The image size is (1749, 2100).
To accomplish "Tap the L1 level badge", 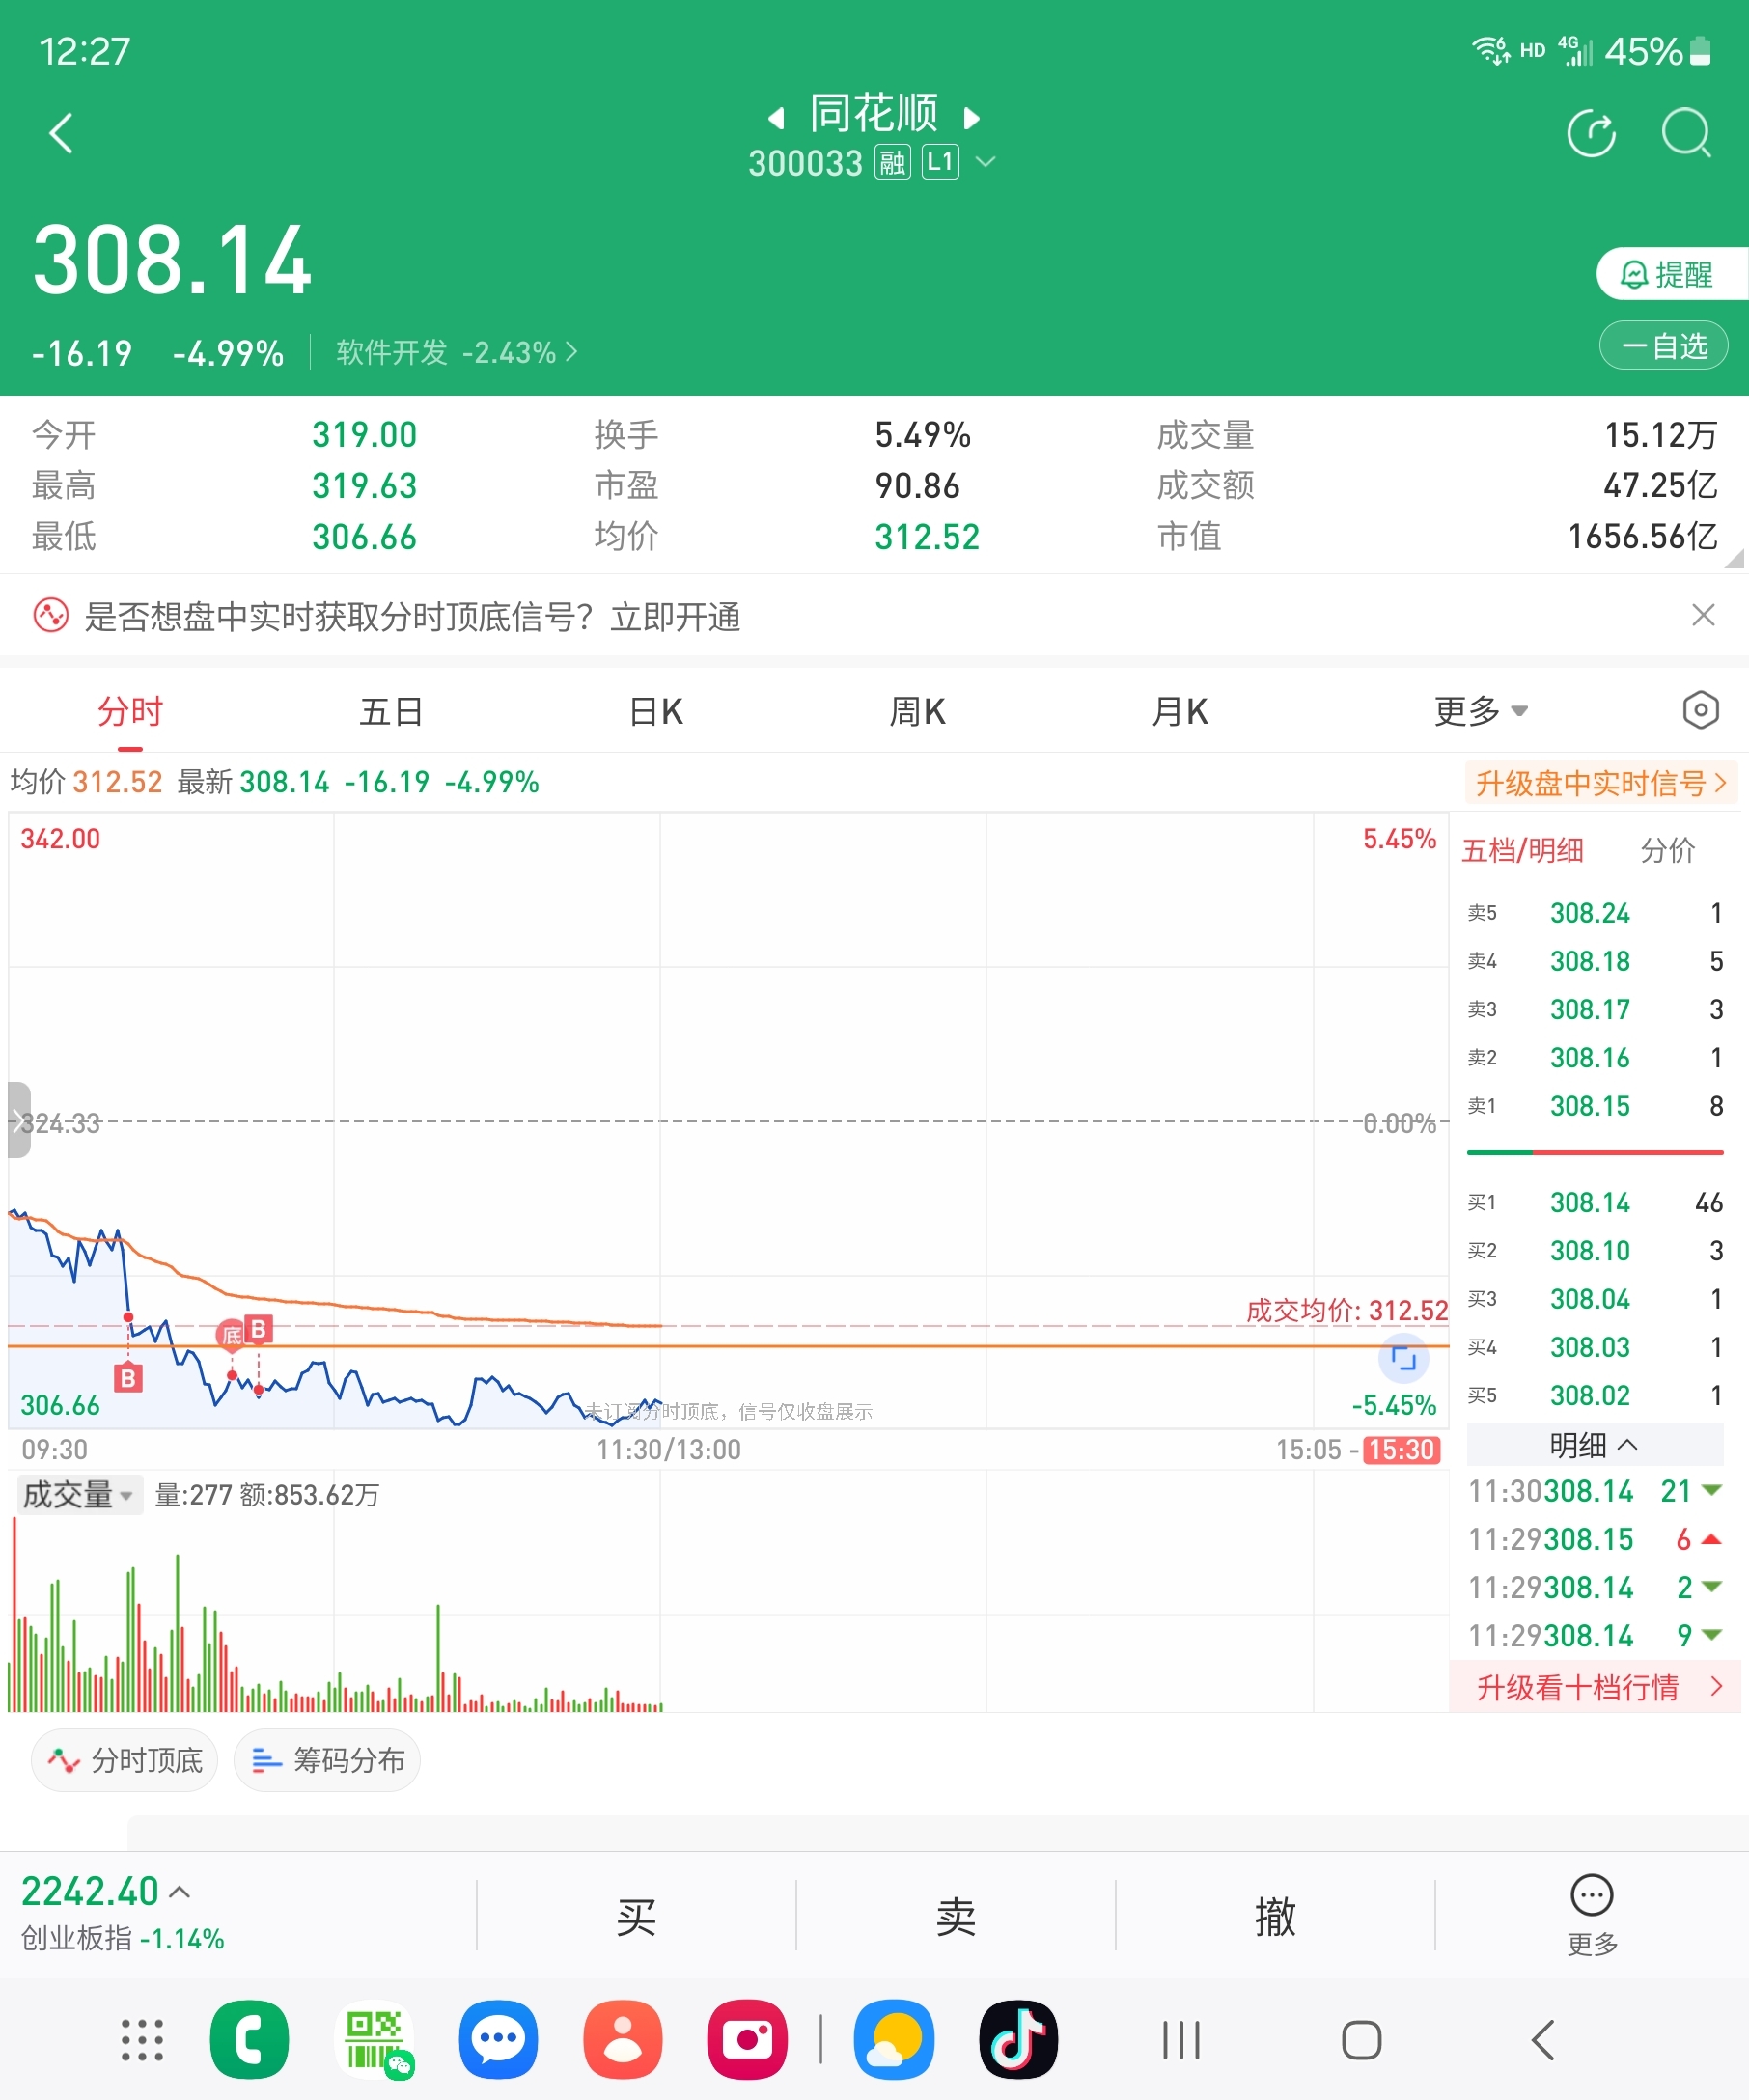I will click(x=940, y=162).
